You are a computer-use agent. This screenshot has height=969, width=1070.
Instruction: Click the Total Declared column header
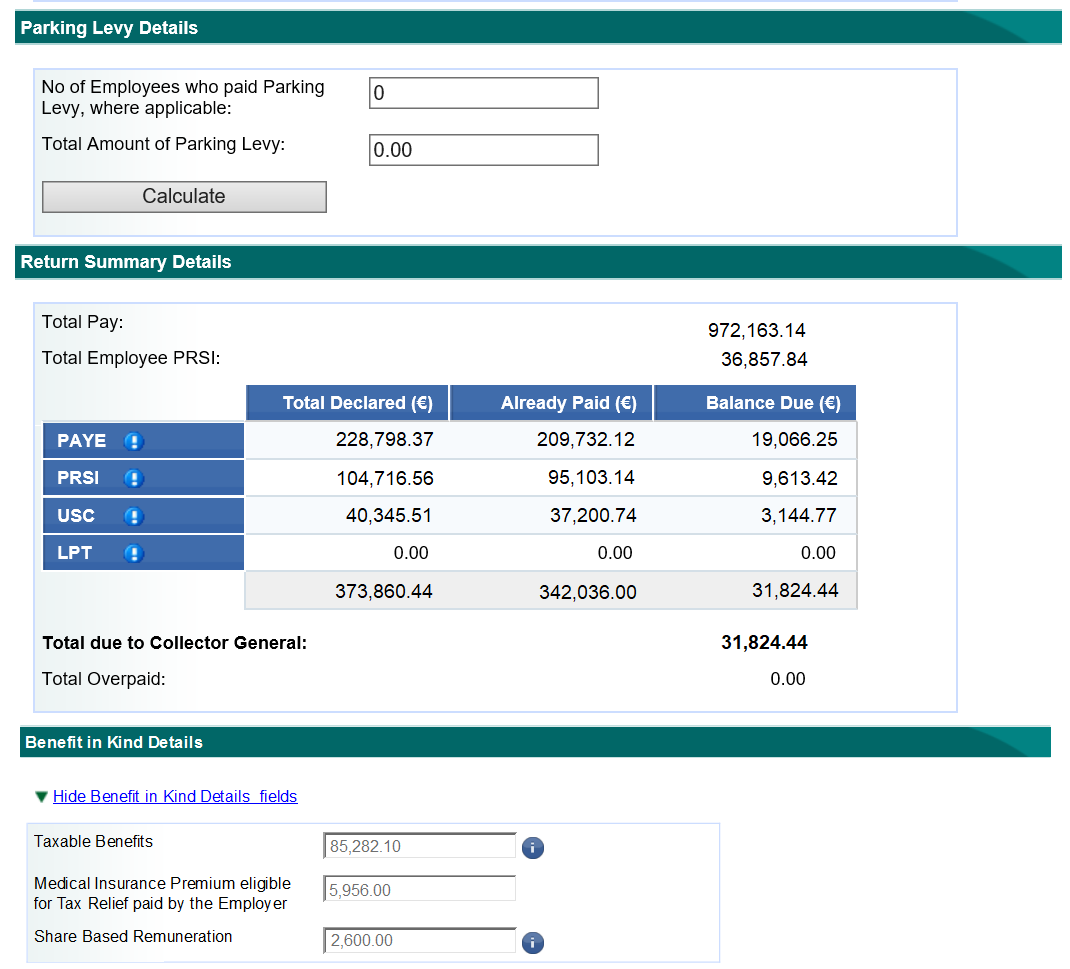click(347, 403)
